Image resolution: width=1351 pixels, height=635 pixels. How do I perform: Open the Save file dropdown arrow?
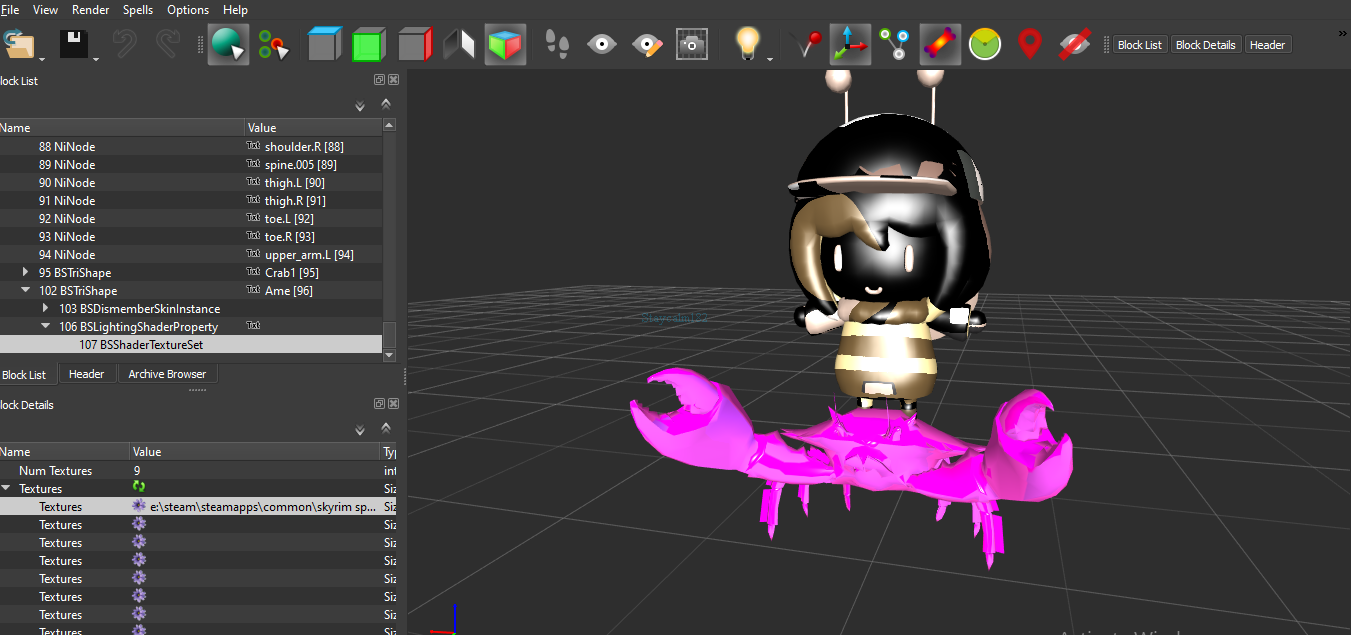coord(96,59)
